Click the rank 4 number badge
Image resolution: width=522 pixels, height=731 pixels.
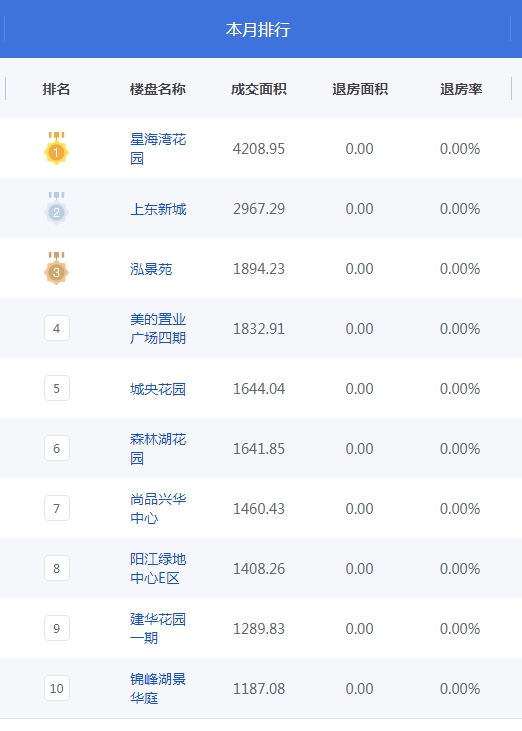(57, 328)
